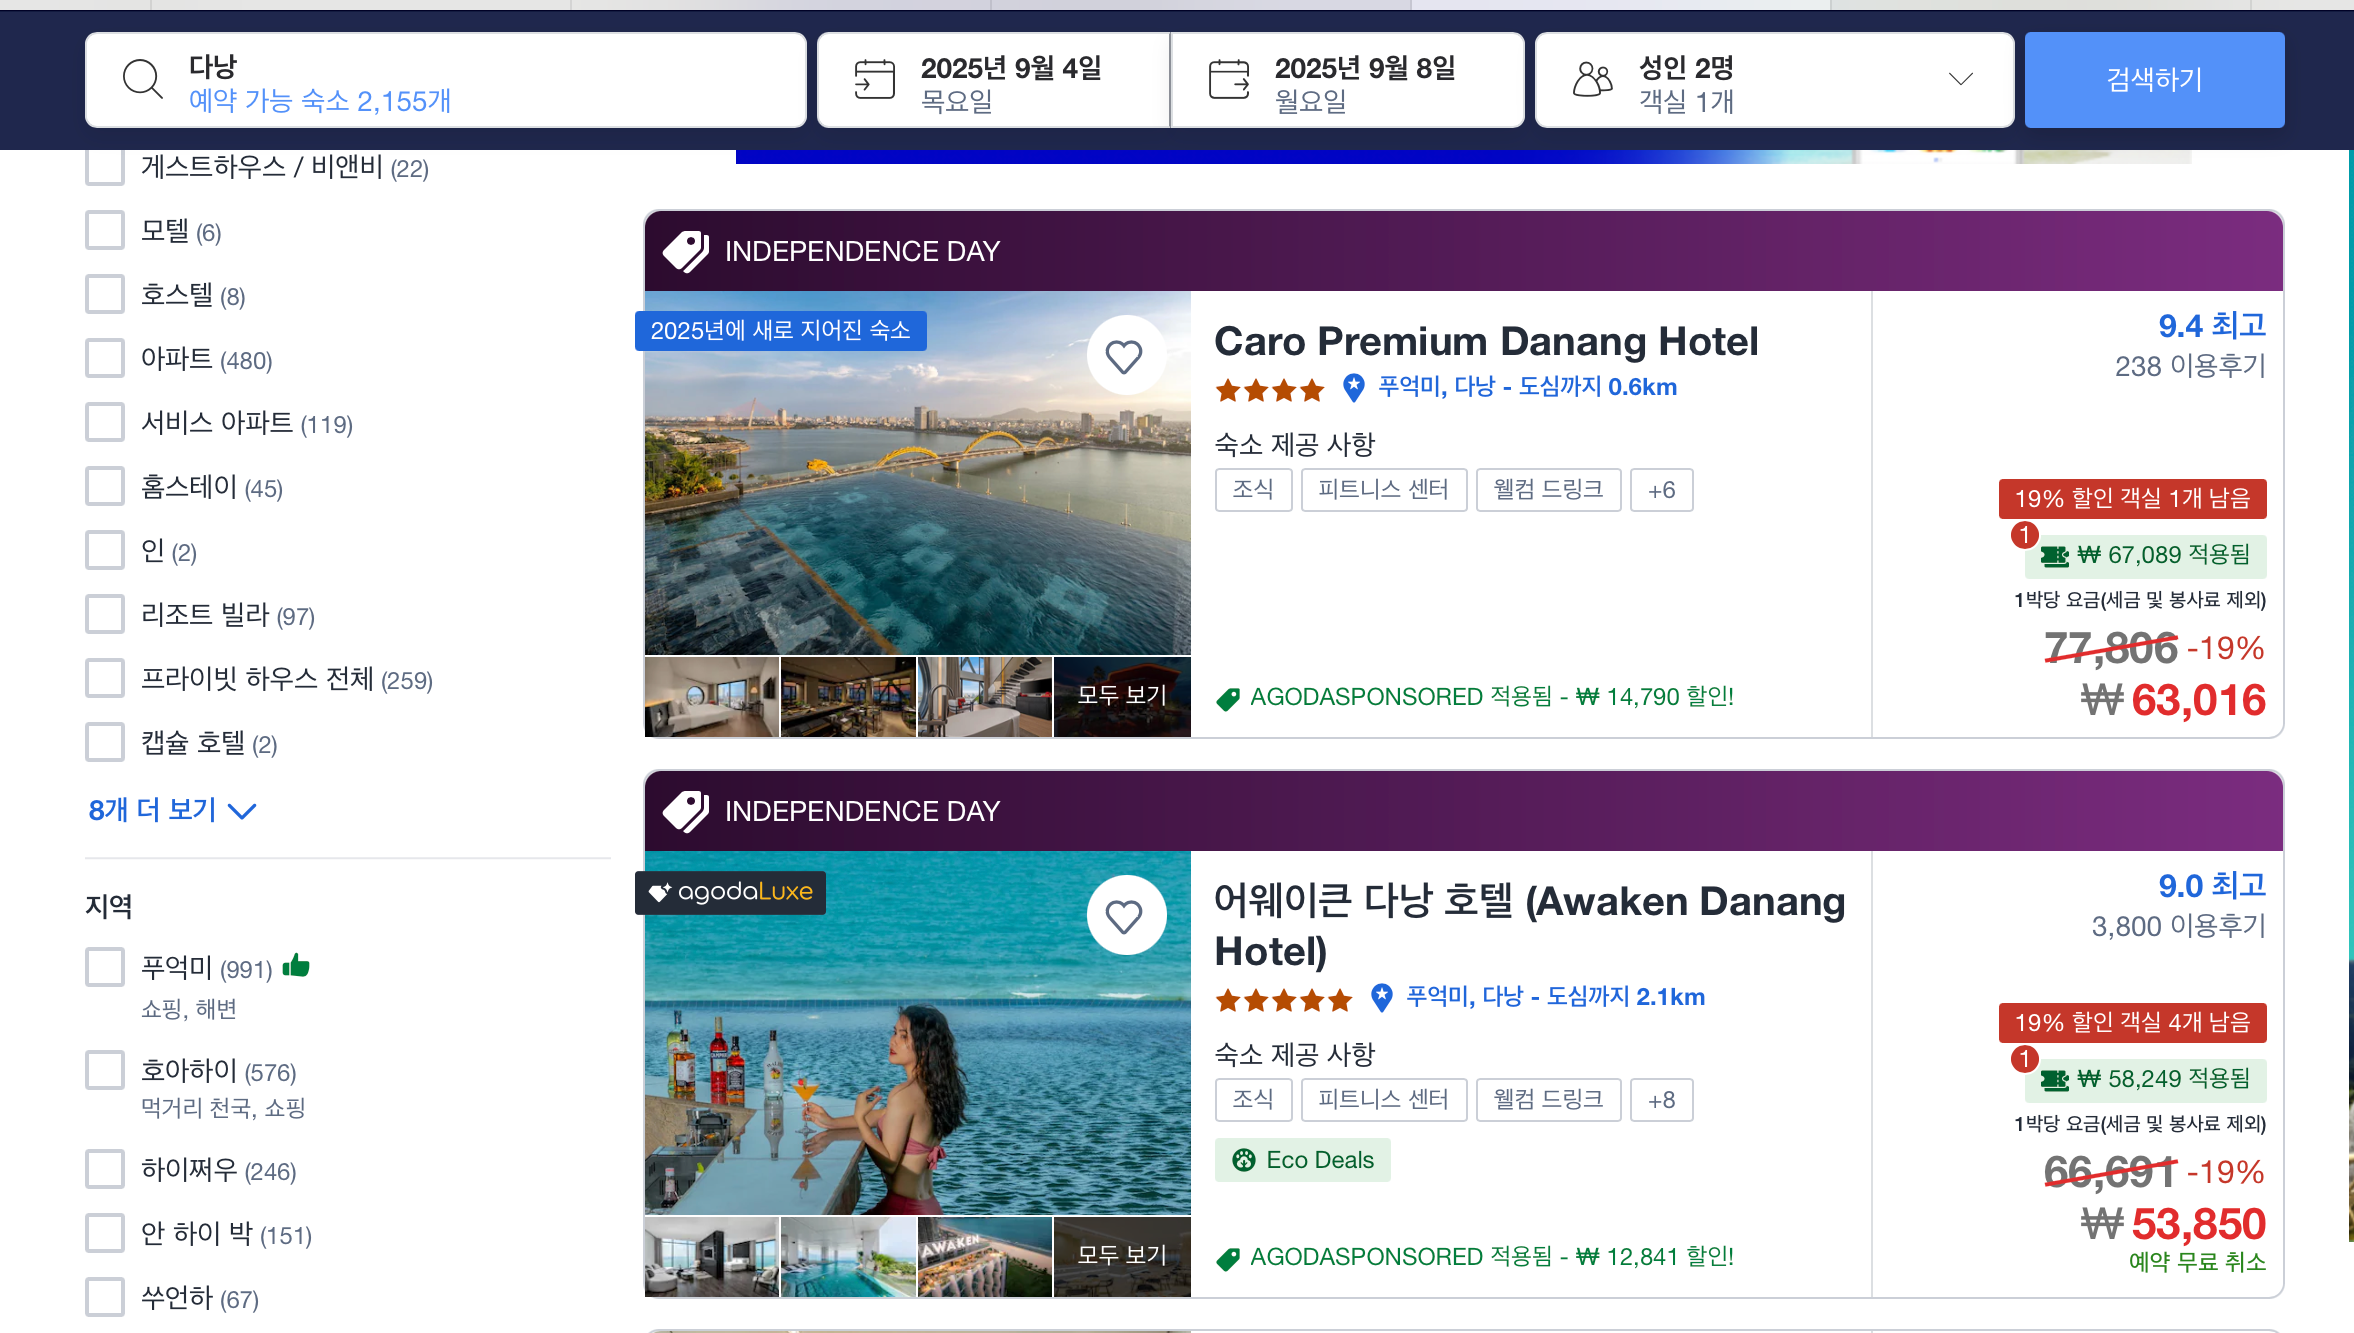Click the check-in calendar icon
2354x1333 pixels.
pyautogui.click(x=874, y=80)
